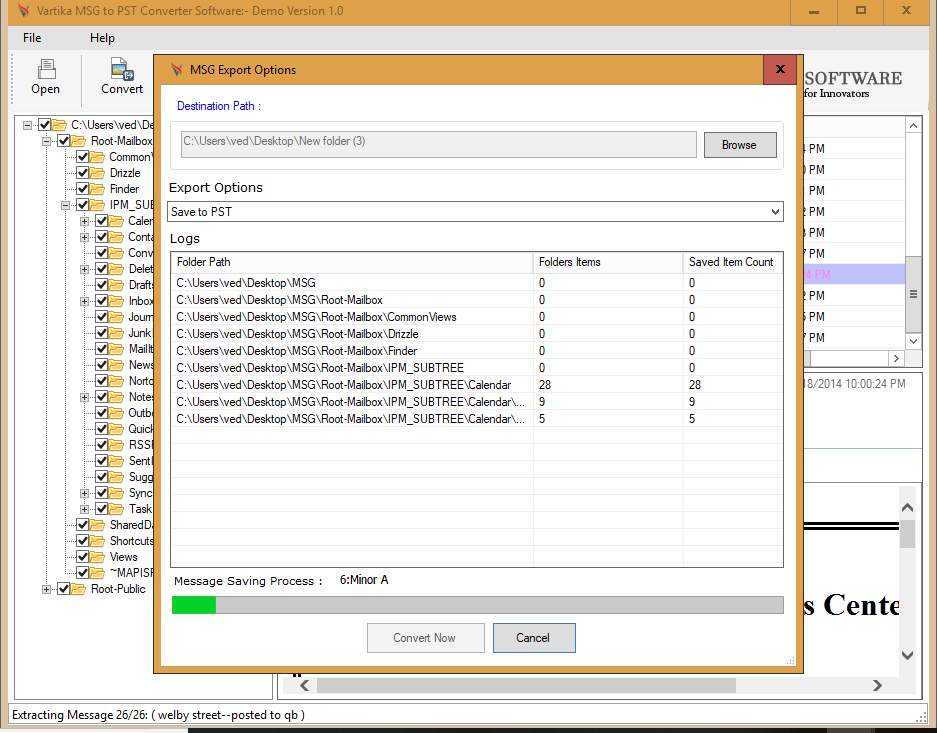Image resolution: width=937 pixels, height=733 pixels.
Task: Click the Root-Mailbox folder icon
Action: 78,142
